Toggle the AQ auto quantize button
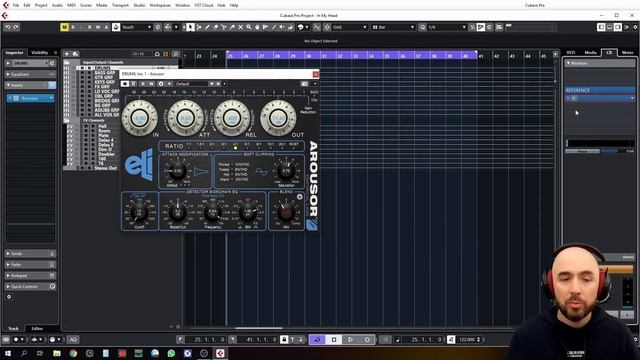640x360 pixels. (x=73, y=340)
